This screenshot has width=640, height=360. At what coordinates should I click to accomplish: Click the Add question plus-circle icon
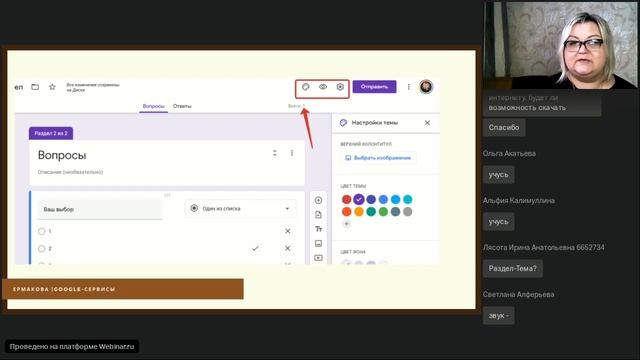click(318, 200)
